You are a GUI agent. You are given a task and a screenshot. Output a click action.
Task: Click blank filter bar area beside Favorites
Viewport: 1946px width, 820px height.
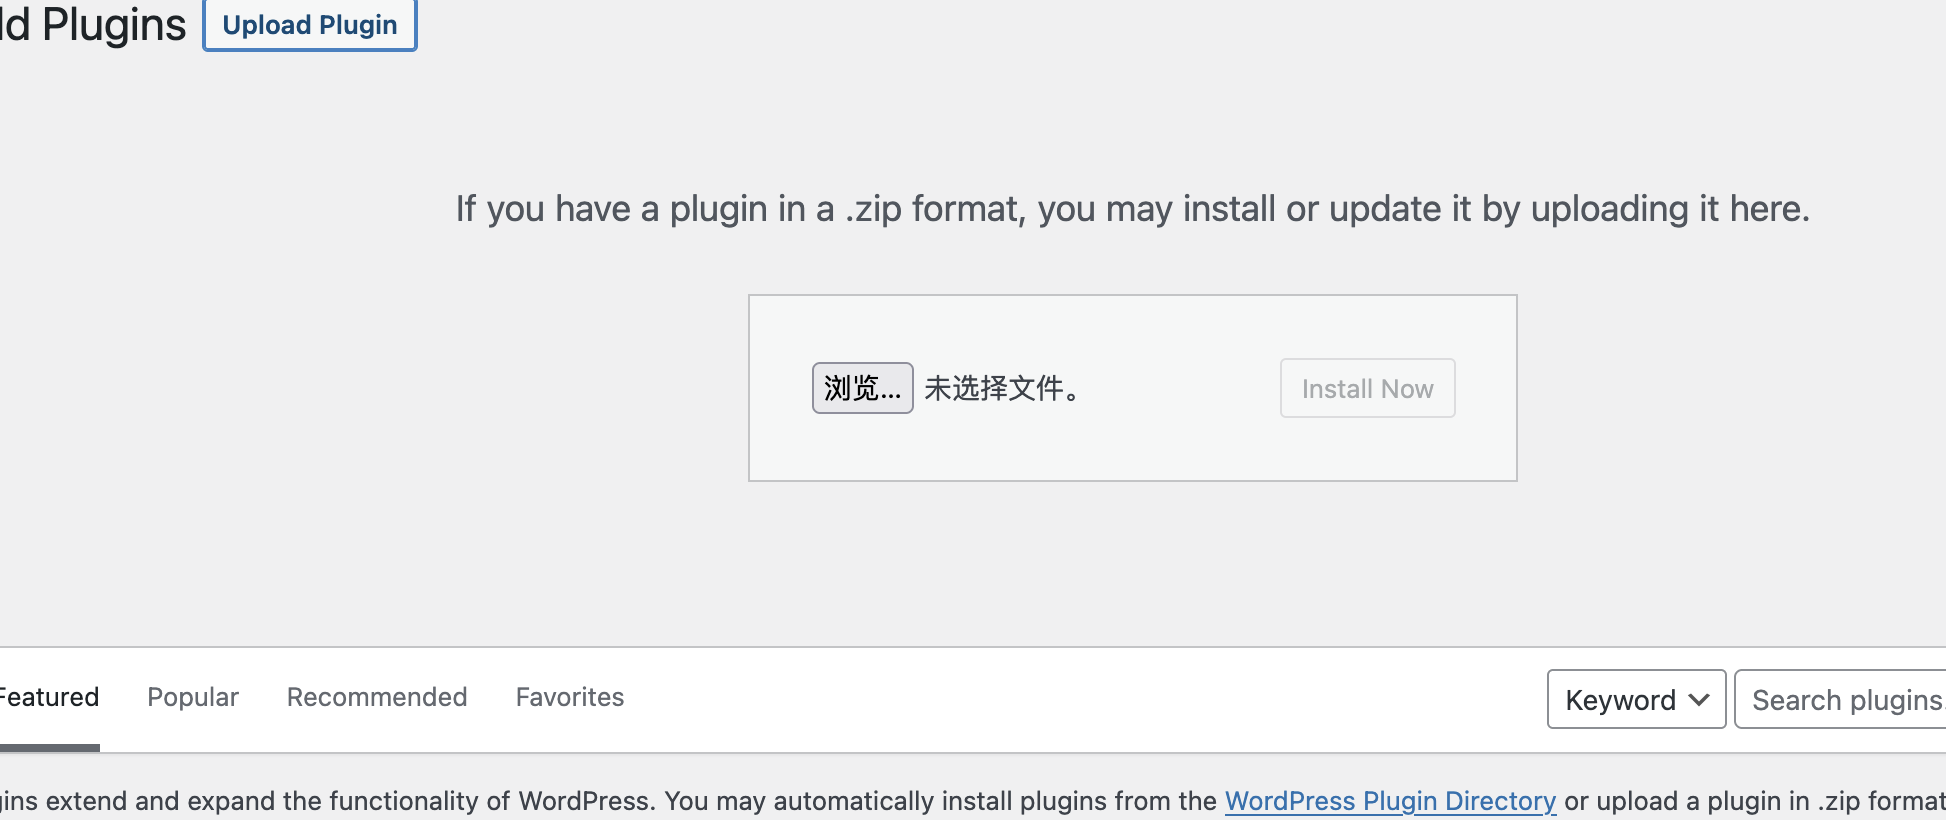1080,699
